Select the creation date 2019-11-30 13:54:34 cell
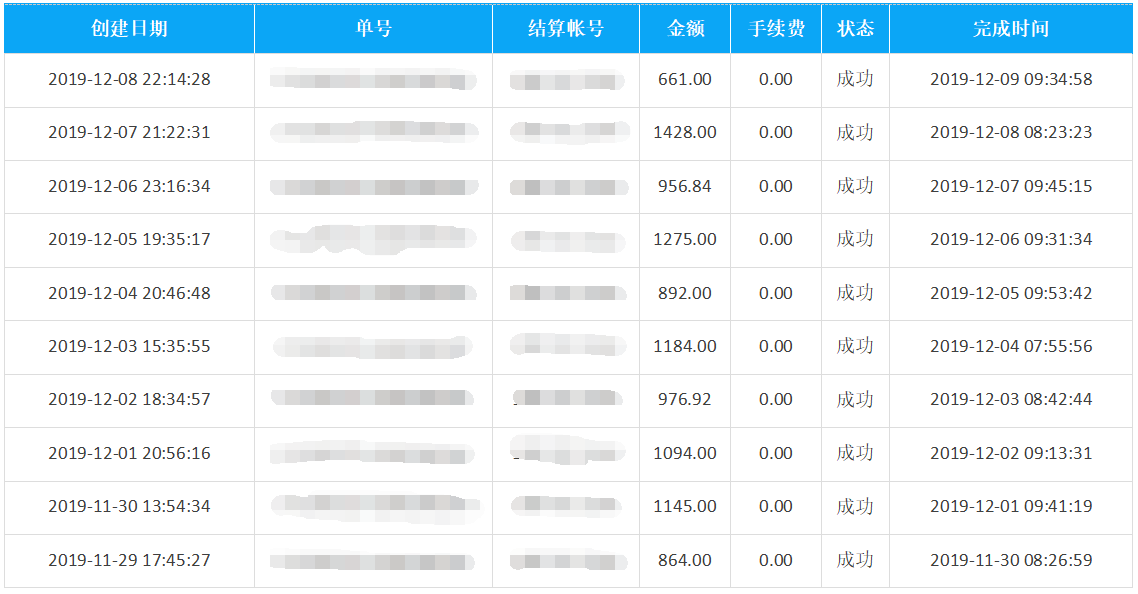 click(129, 506)
